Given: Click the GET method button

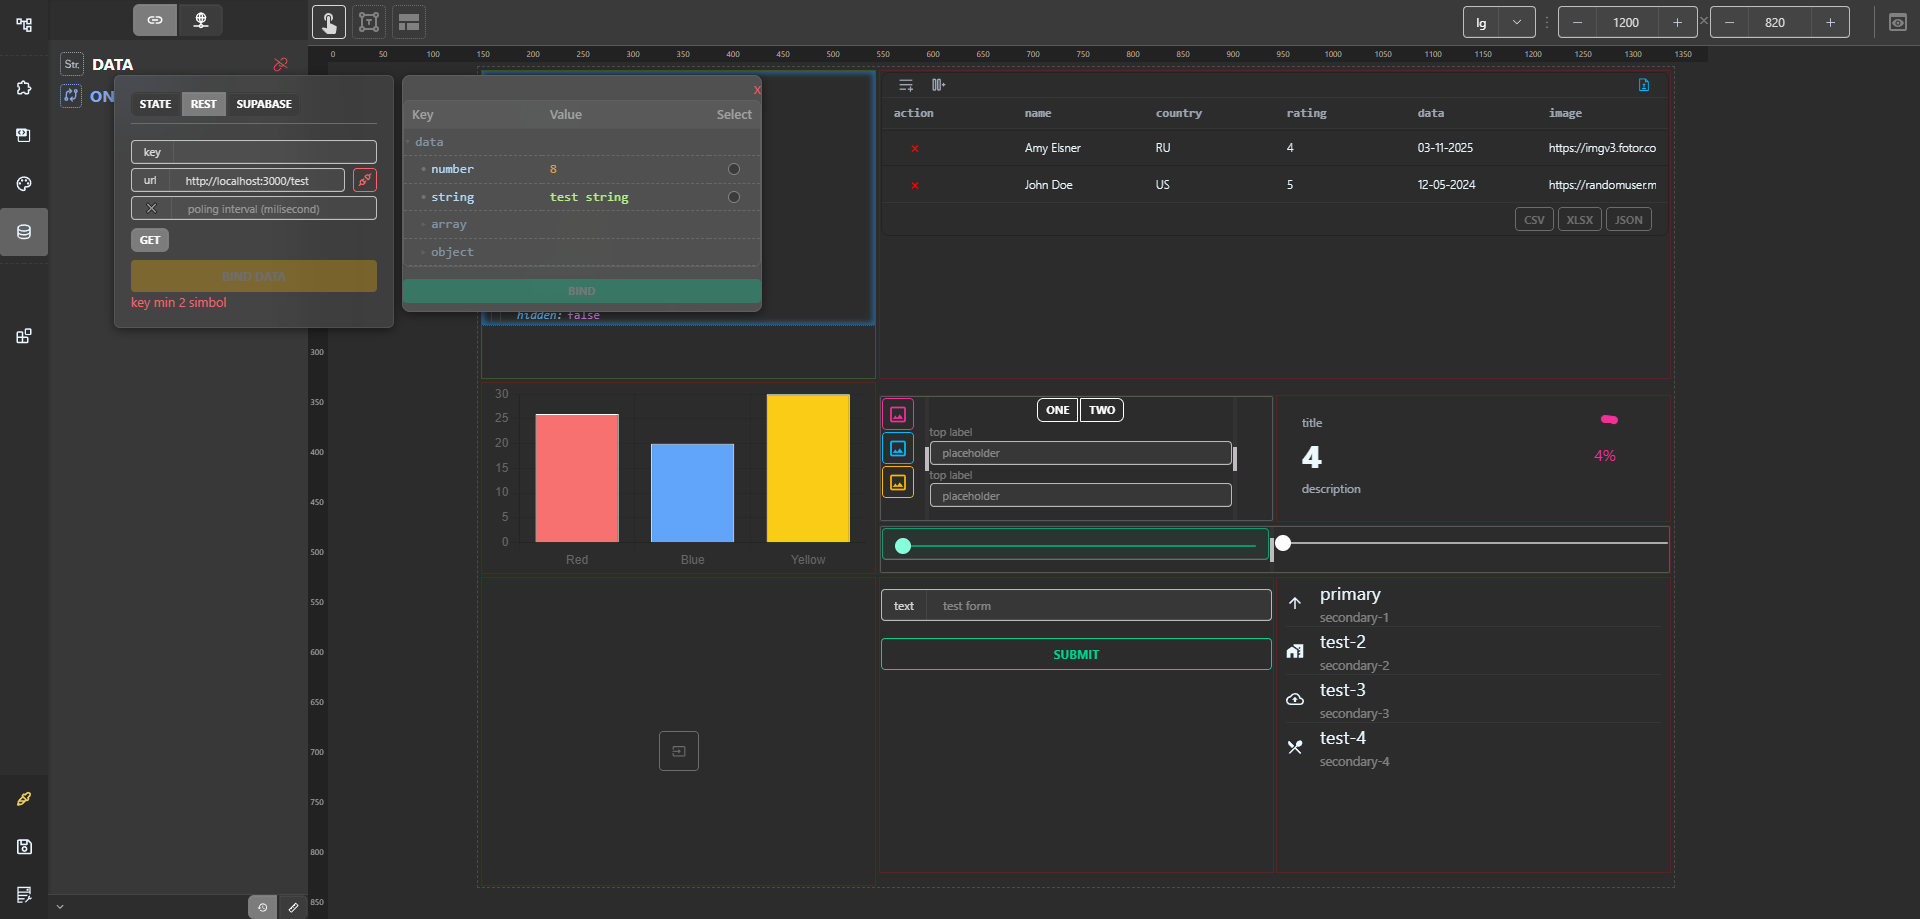Looking at the screenshot, I should [149, 240].
